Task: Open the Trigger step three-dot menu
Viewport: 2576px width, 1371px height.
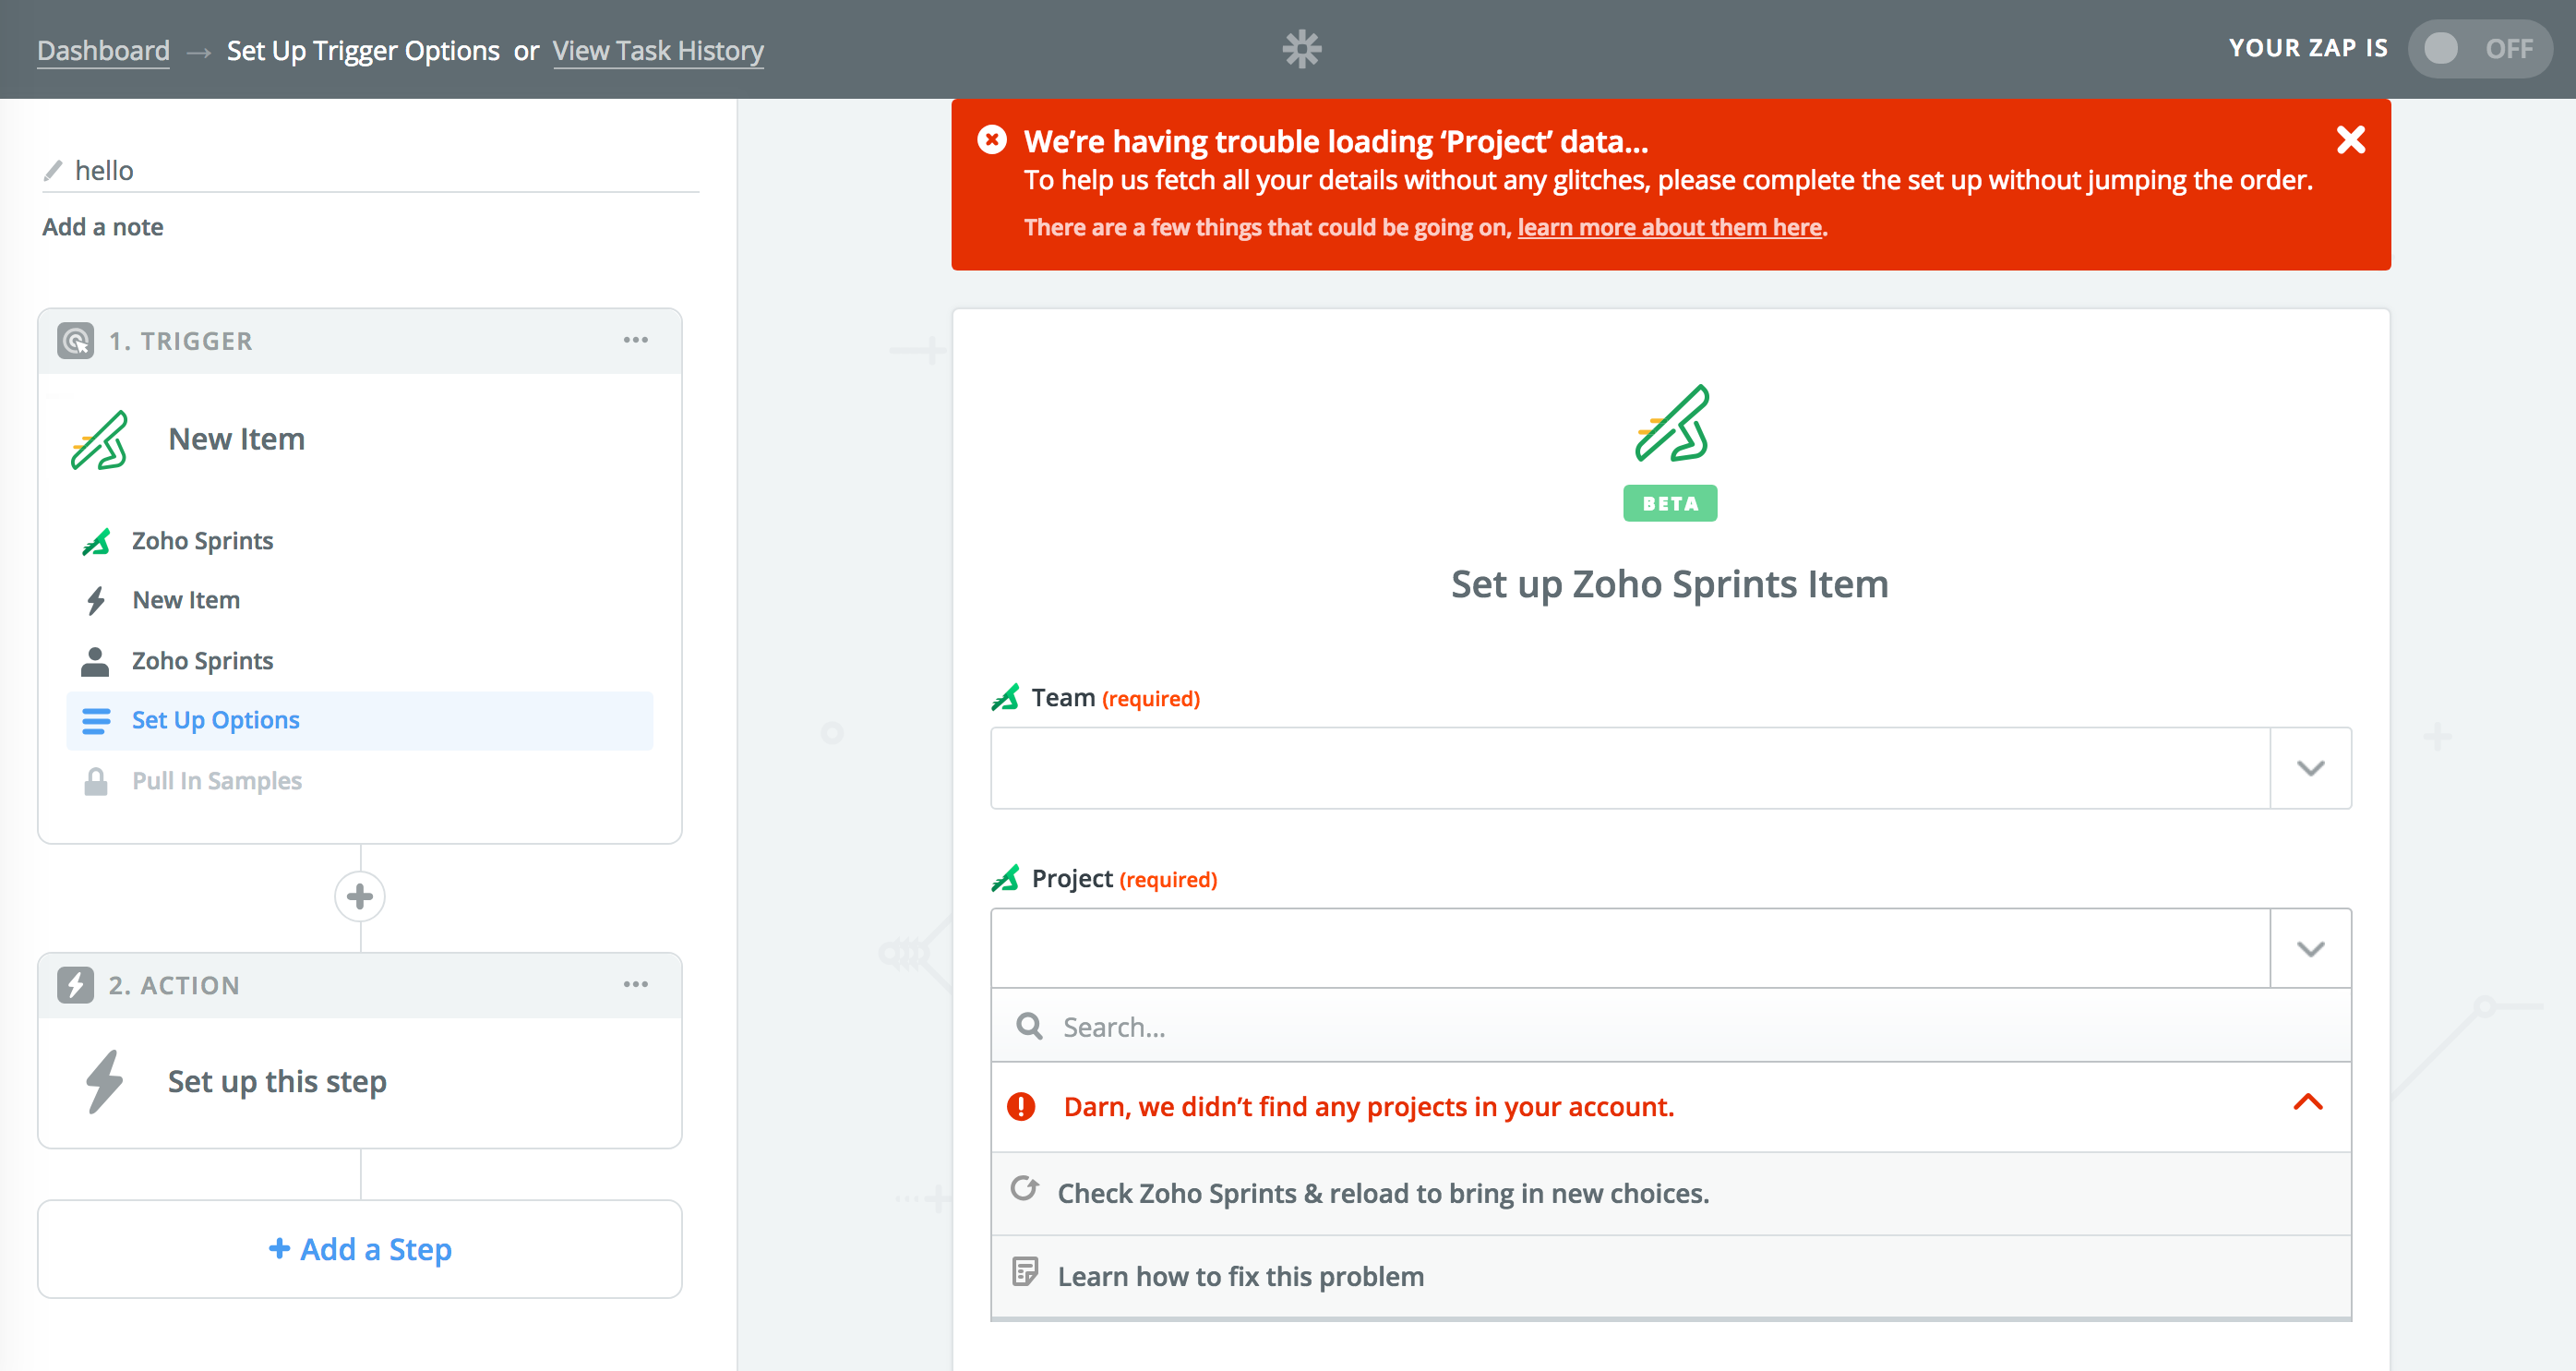Action: click(635, 341)
